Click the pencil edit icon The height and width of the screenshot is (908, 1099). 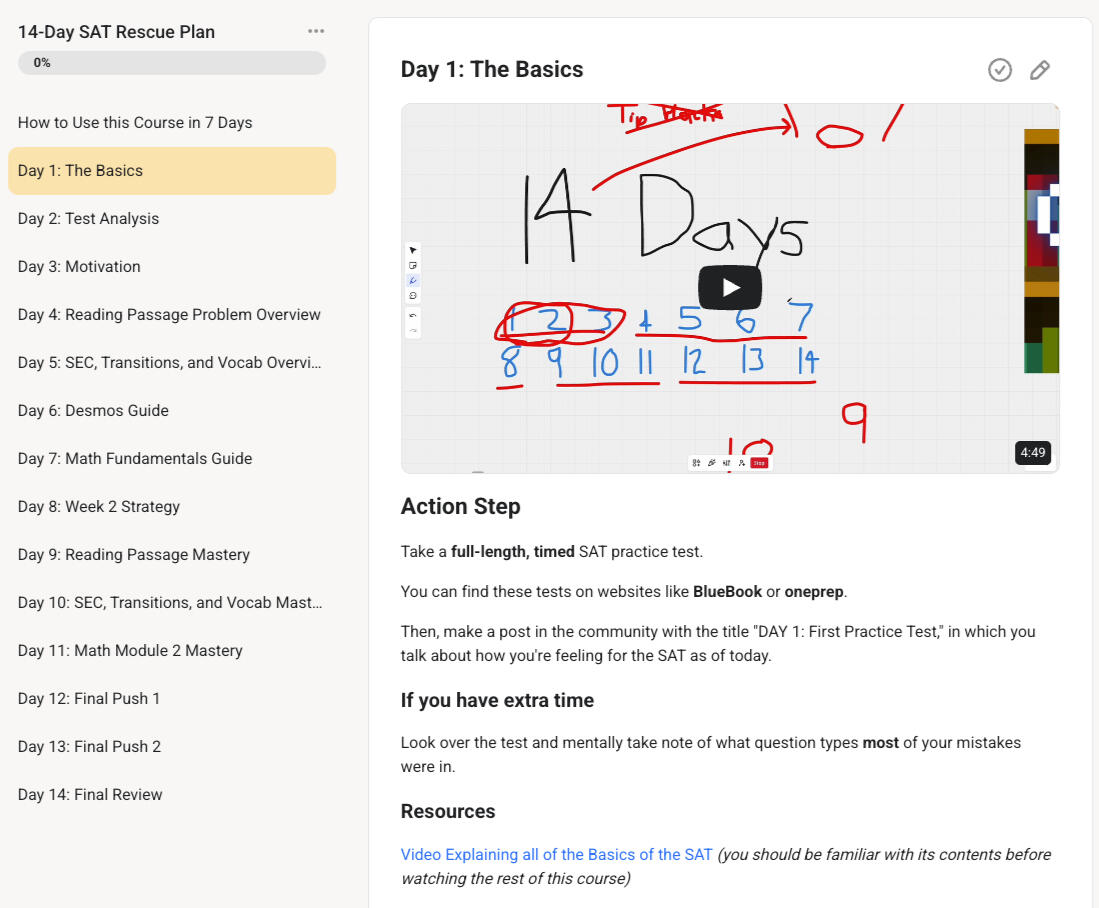(x=1040, y=70)
